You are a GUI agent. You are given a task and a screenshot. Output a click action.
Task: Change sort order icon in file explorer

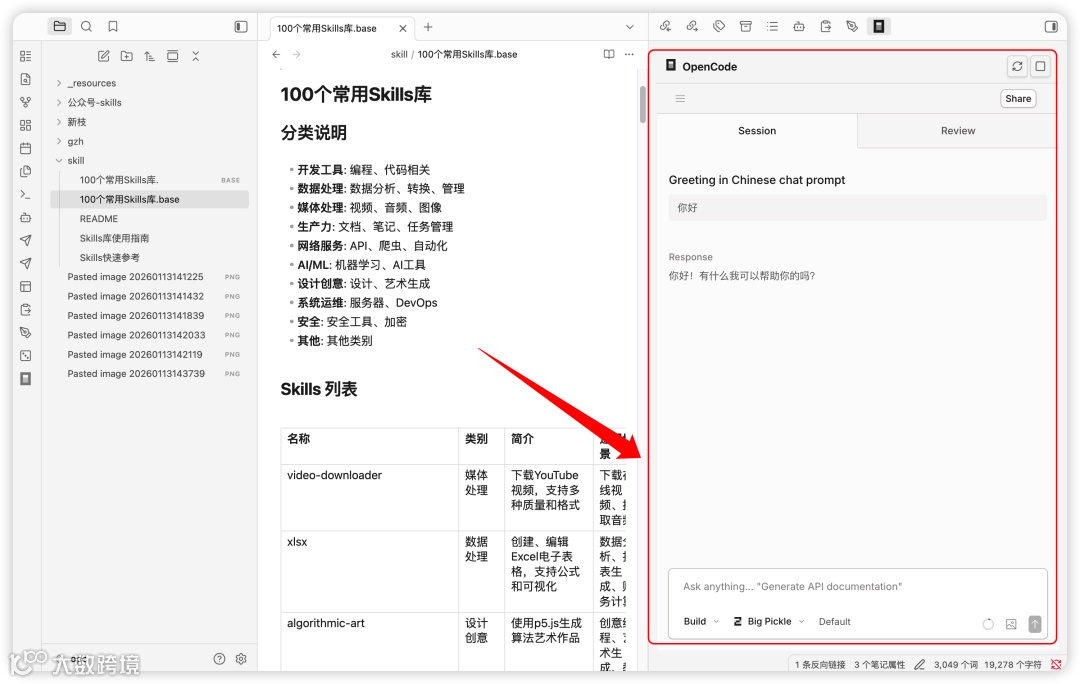click(x=149, y=56)
